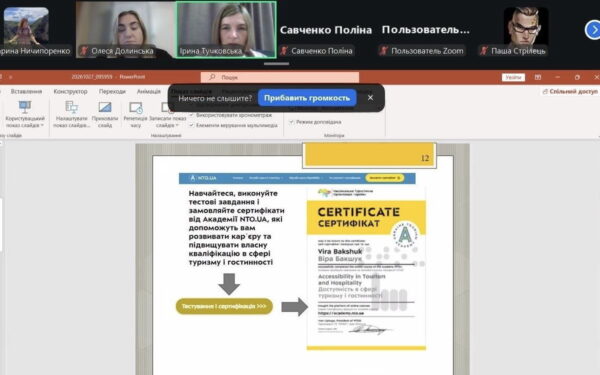The image size is (600, 375).
Task: Toggle Режим доповідача checkbox
Action: click(x=292, y=122)
